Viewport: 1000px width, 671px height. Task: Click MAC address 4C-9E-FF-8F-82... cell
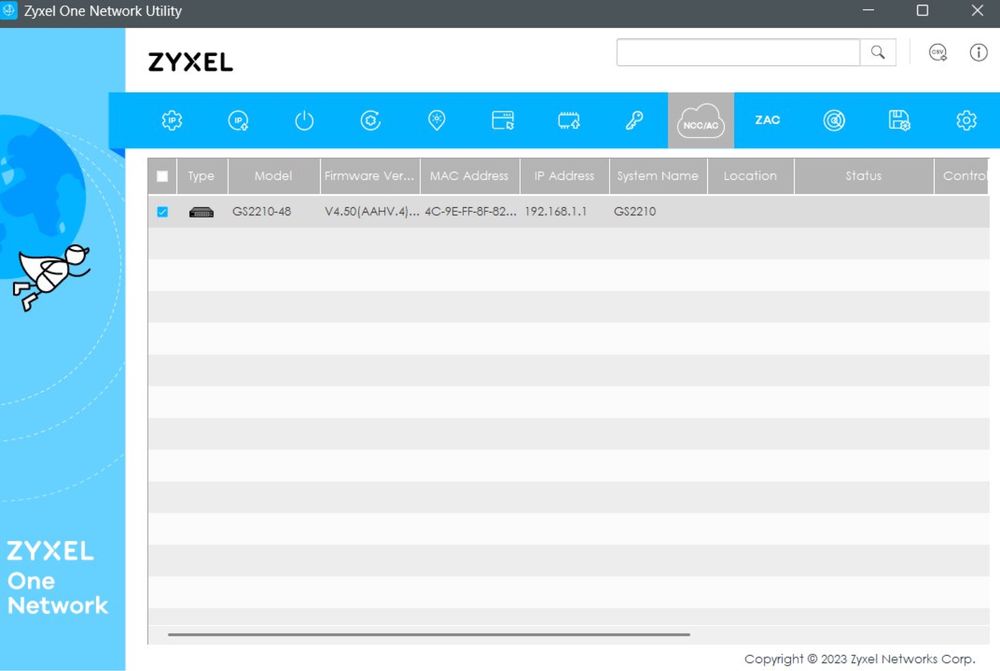pos(471,212)
